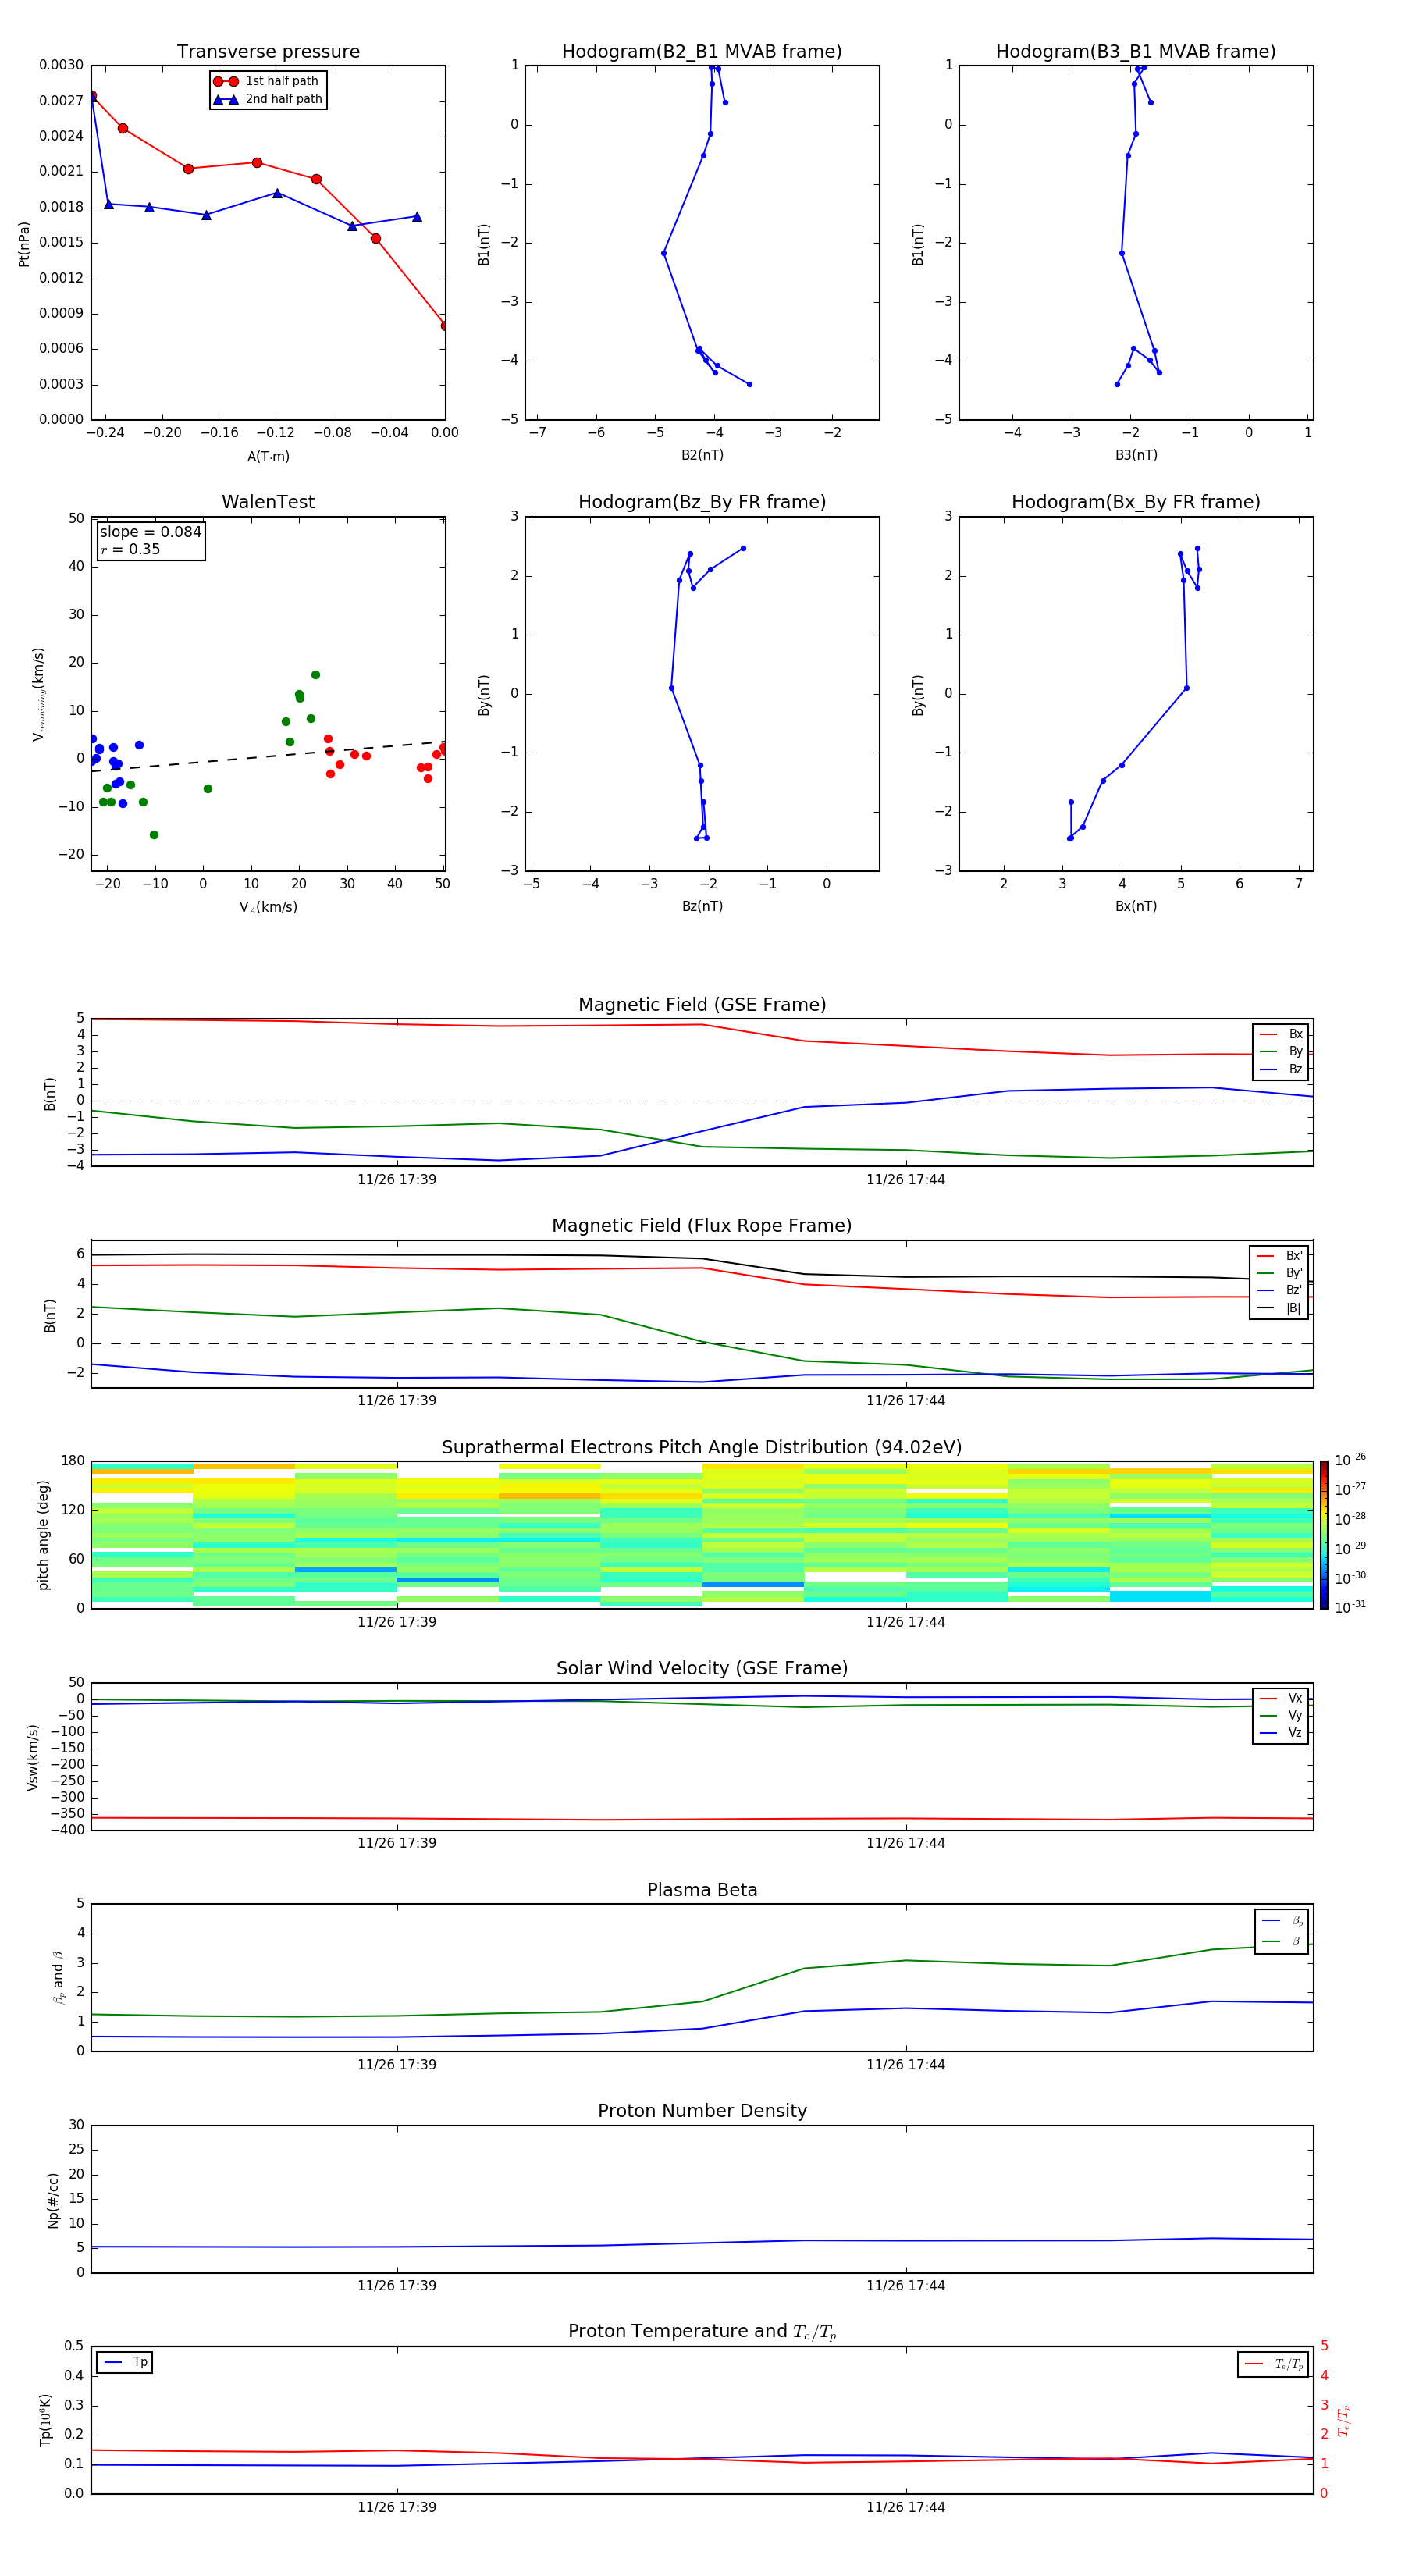Click the '11/26 17:39' tick under the GSE plot
Image resolution: width=1405 pixels, height=2576 pixels.
397,1179
